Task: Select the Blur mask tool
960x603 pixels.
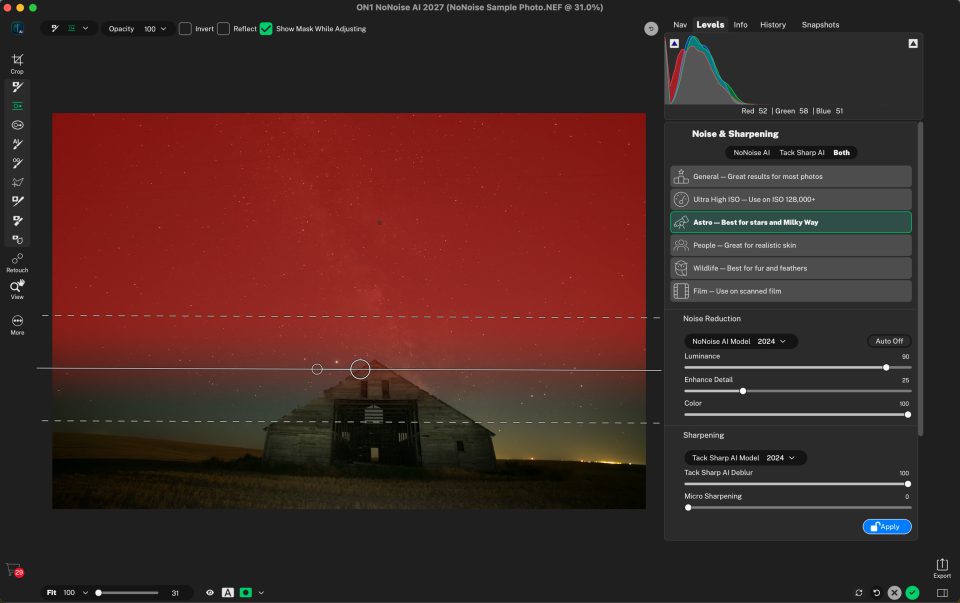Action: coord(17,239)
